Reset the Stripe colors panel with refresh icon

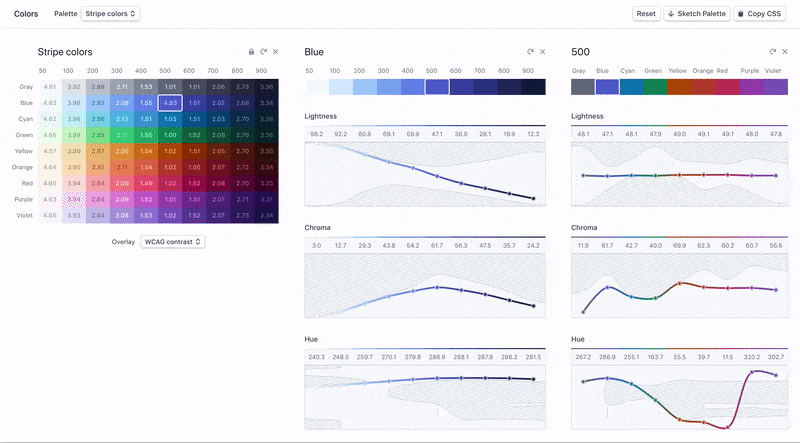click(x=263, y=52)
